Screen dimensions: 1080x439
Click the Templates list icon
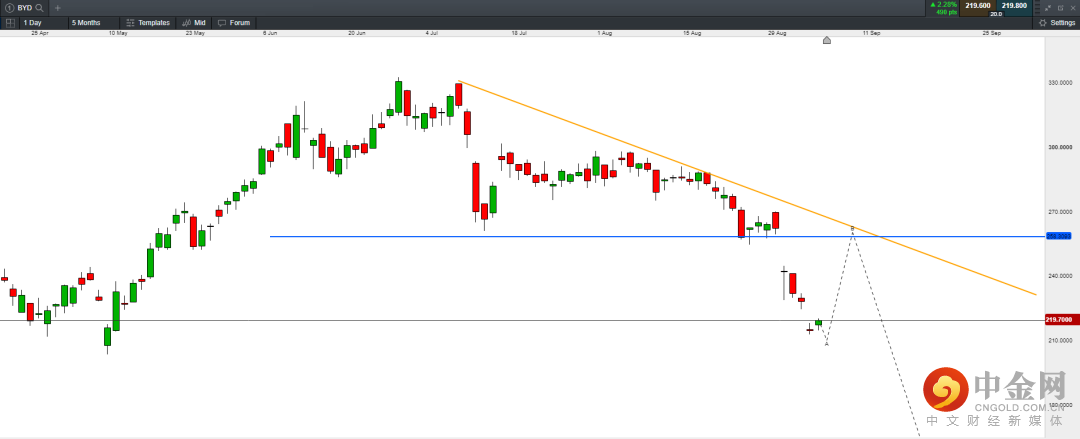130,22
